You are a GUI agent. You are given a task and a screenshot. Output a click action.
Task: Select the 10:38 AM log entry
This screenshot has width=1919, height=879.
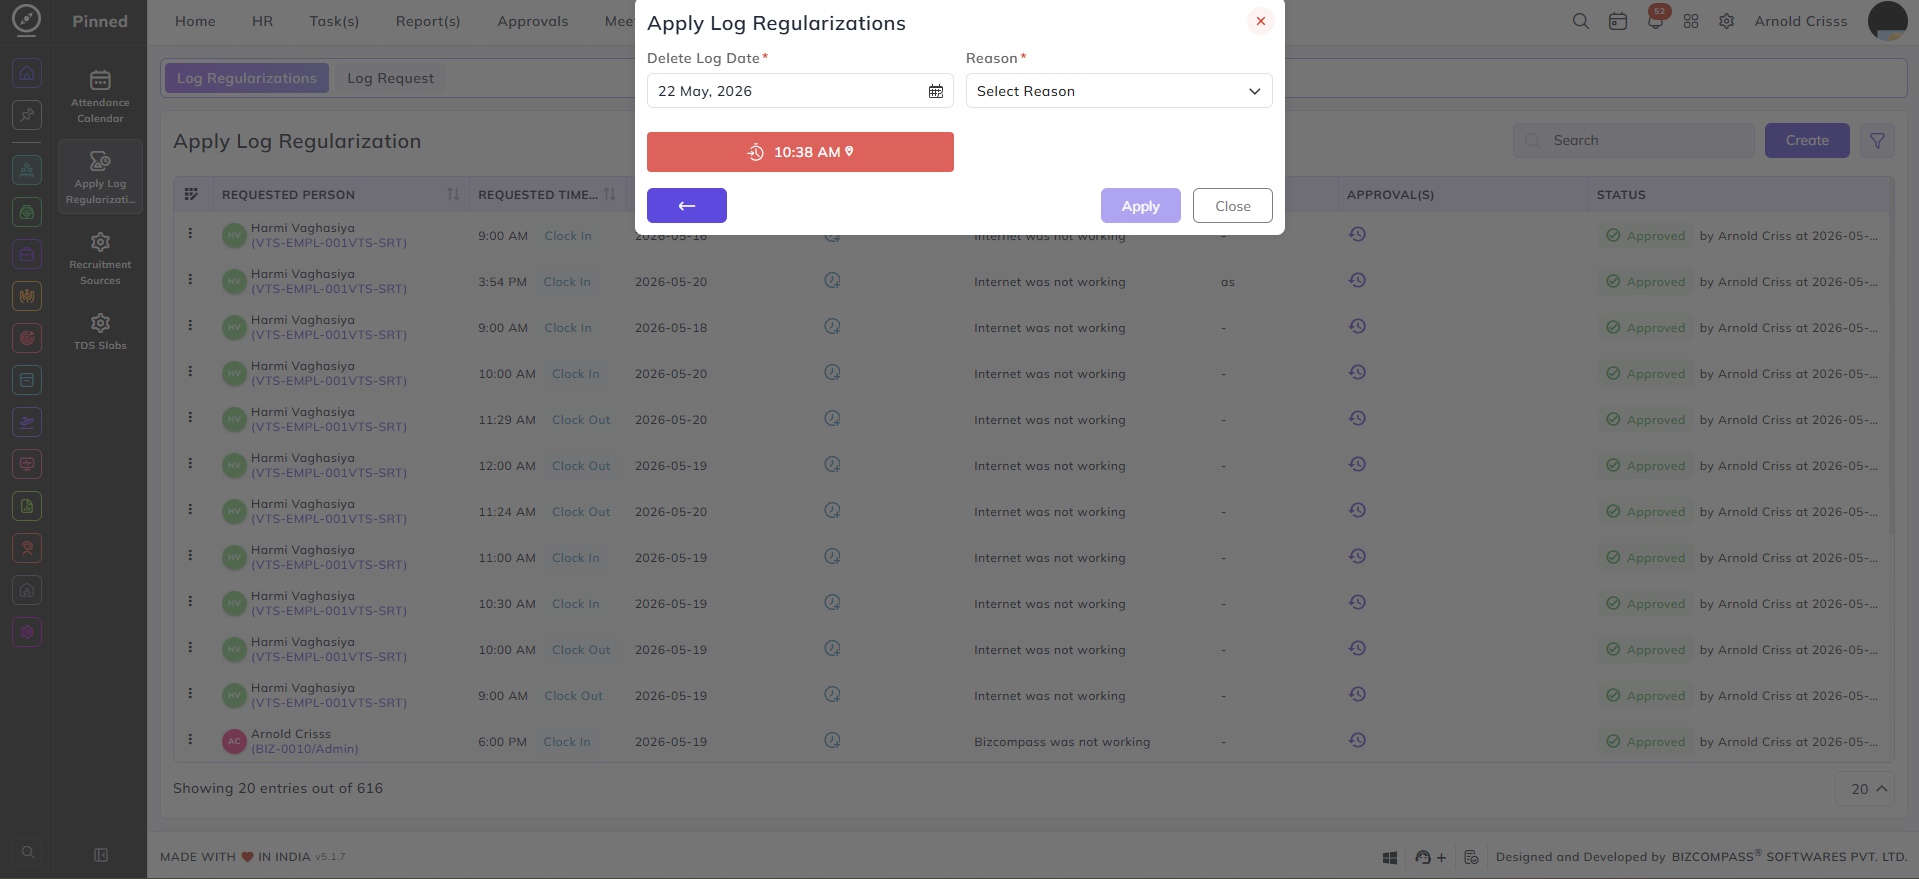point(800,152)
